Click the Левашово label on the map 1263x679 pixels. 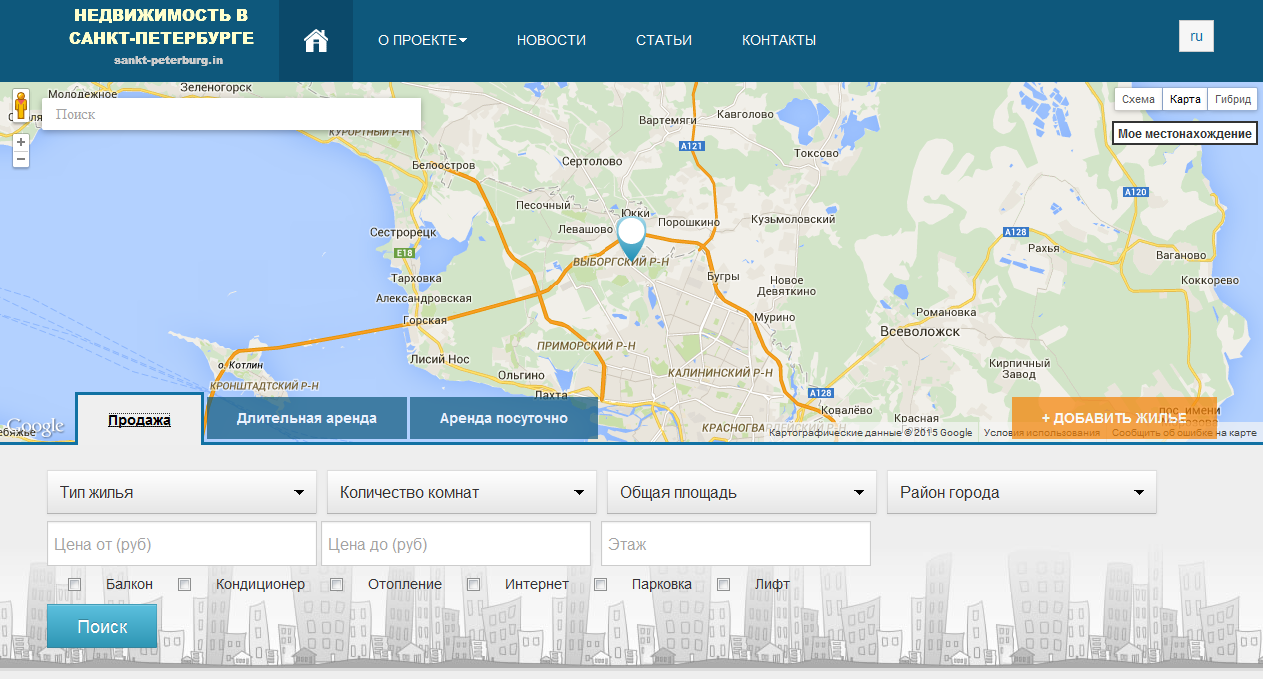point(584,229)
